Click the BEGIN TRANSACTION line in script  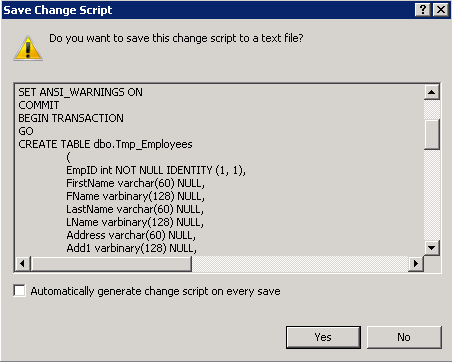point(71,118)
